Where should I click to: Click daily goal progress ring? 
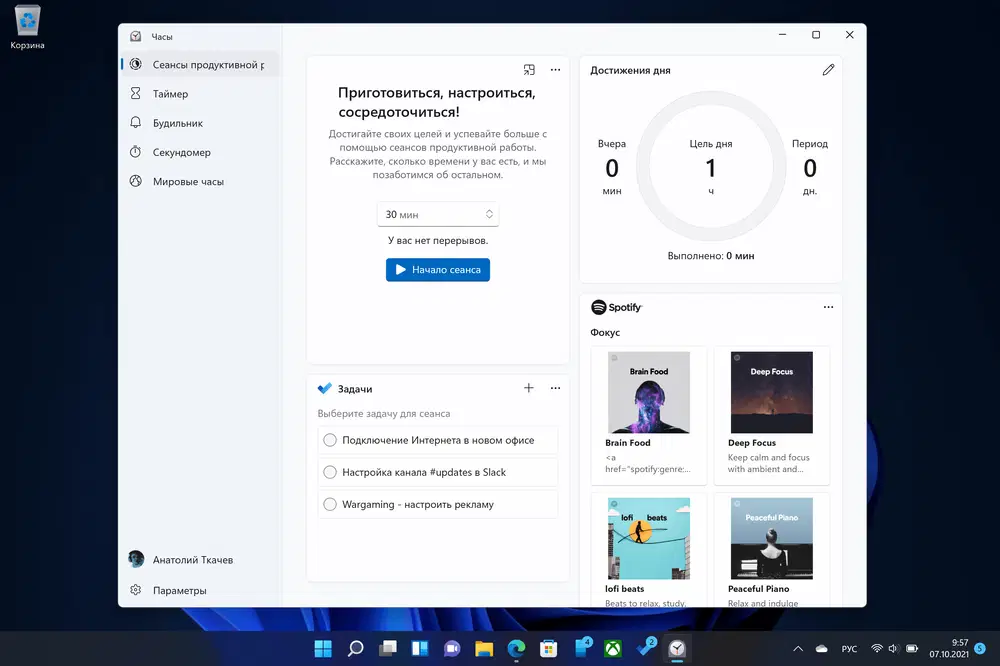click(710, 166)
